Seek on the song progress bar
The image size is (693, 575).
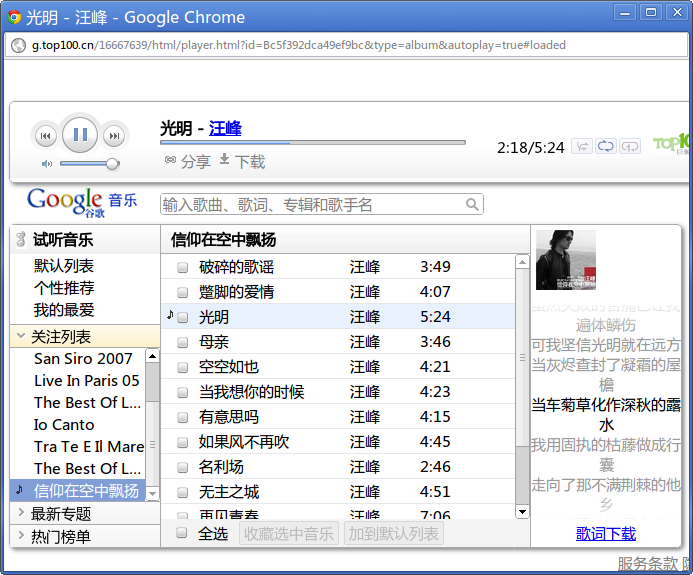click(x=313, y=143)
